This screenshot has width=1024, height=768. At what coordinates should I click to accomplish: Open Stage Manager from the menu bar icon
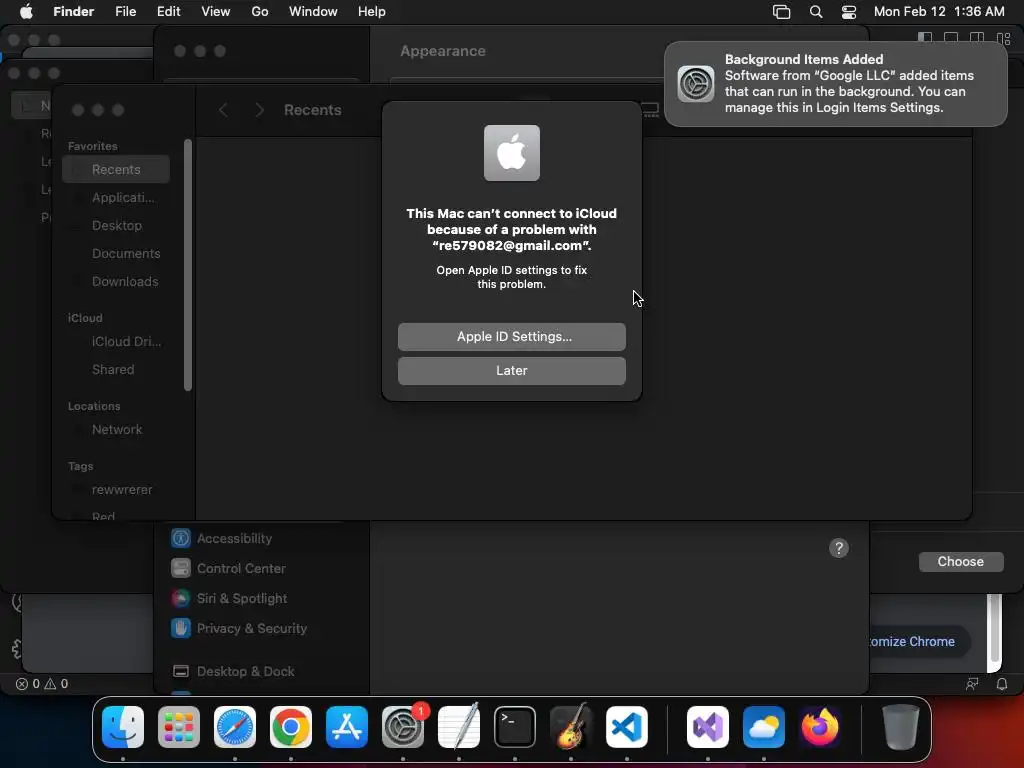tap(781, 11)
